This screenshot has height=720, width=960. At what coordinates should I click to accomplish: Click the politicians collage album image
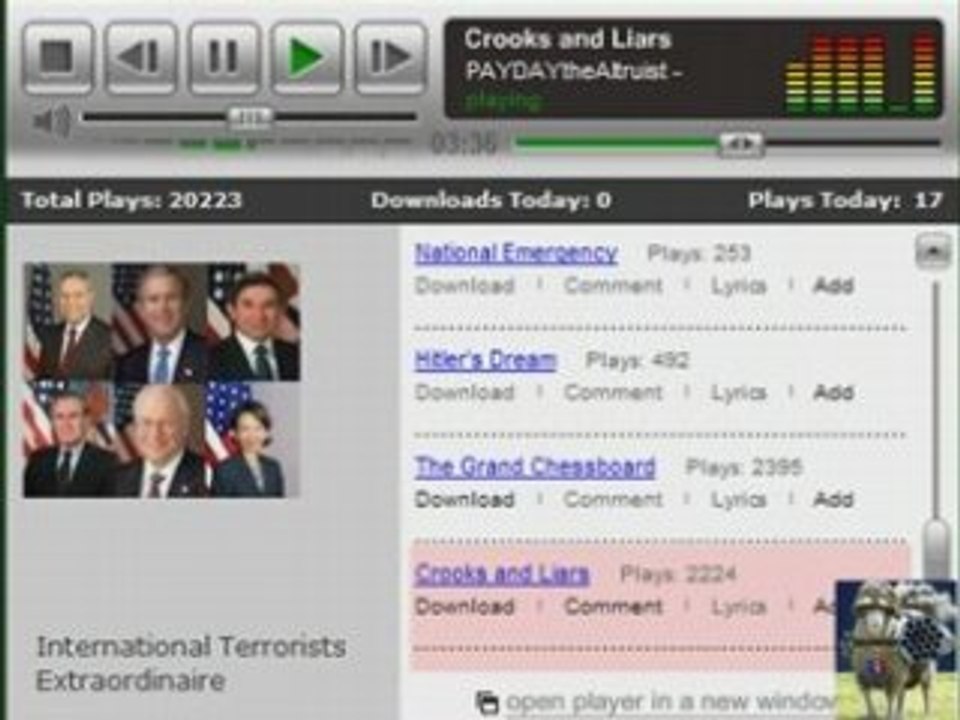[162, 380]
